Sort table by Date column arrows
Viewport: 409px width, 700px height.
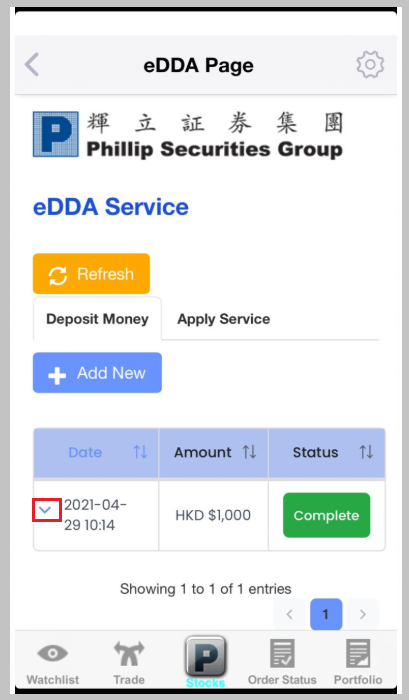pos(140,452)
